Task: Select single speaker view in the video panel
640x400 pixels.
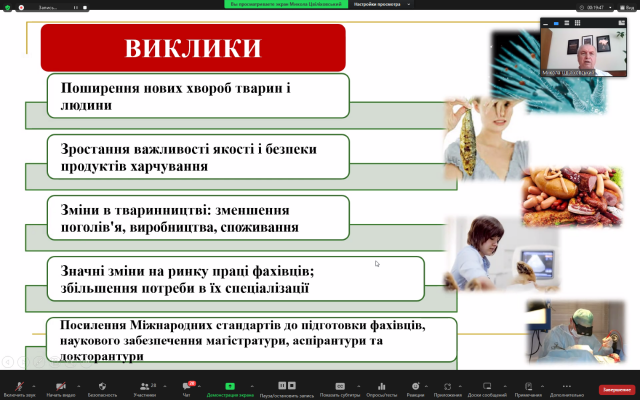Action: 556,23
